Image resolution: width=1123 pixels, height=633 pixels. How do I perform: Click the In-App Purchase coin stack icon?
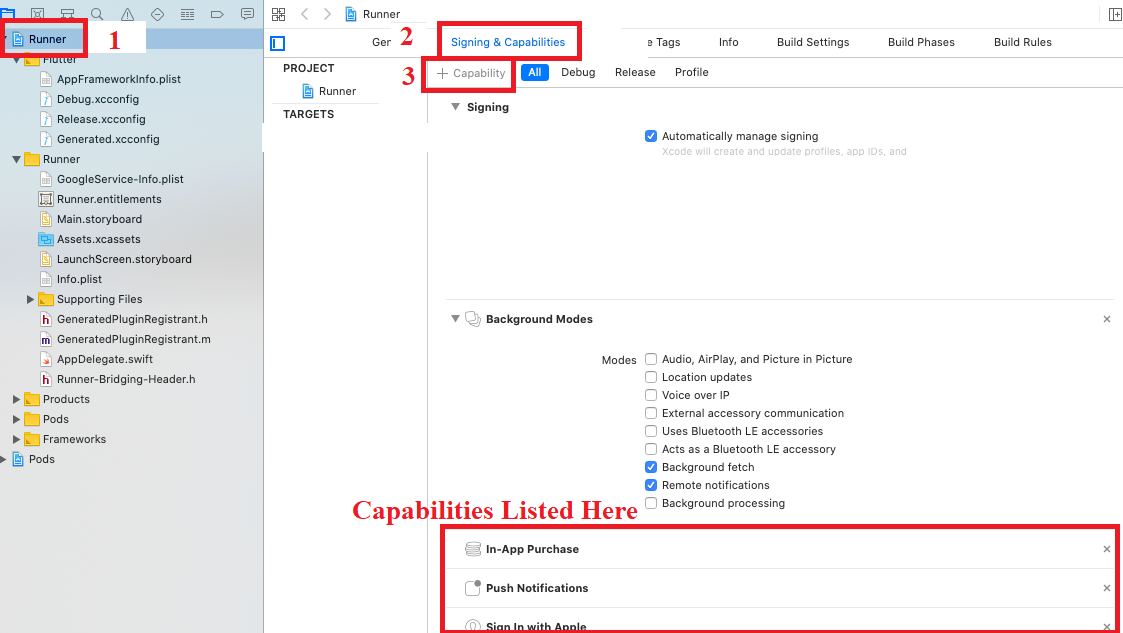pos(473,549)
